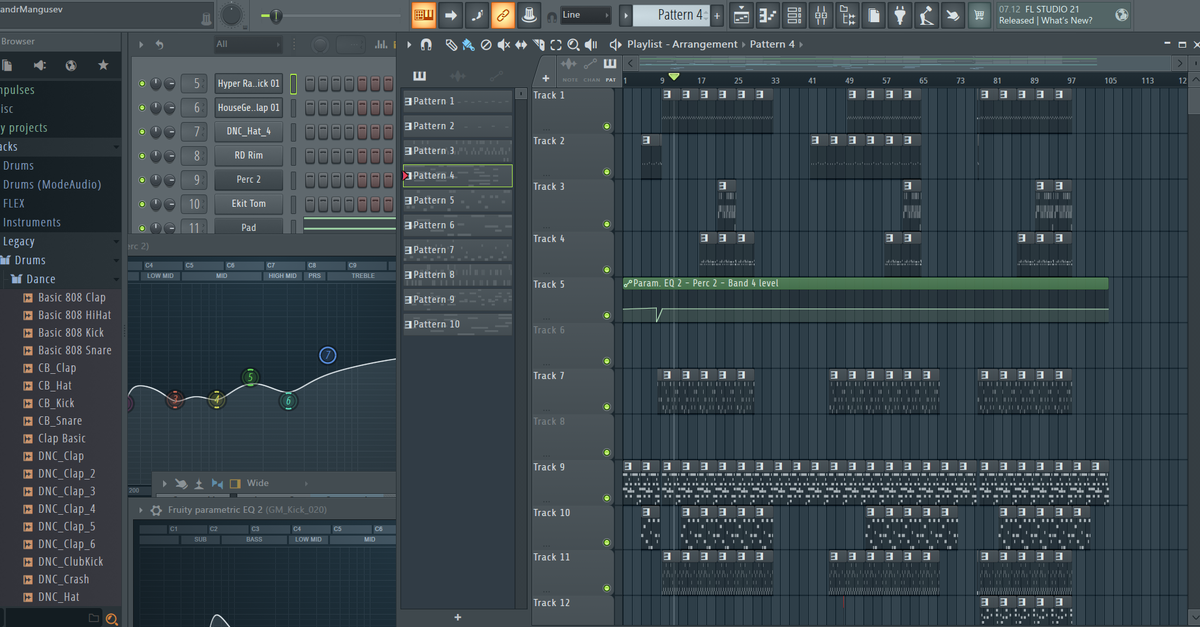The image size is (1200, 627).
Task: Mute Track 1 with its green light
Action: [607, 126]
